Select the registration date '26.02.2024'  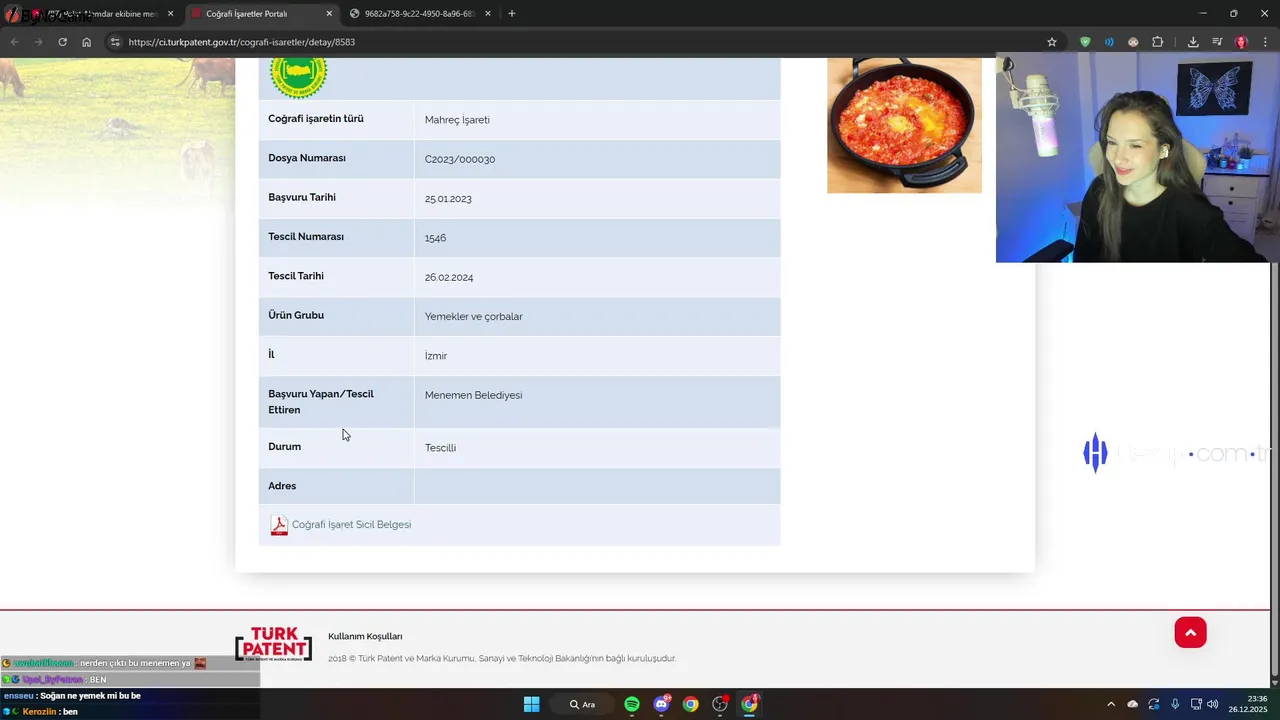coord(449,277)
